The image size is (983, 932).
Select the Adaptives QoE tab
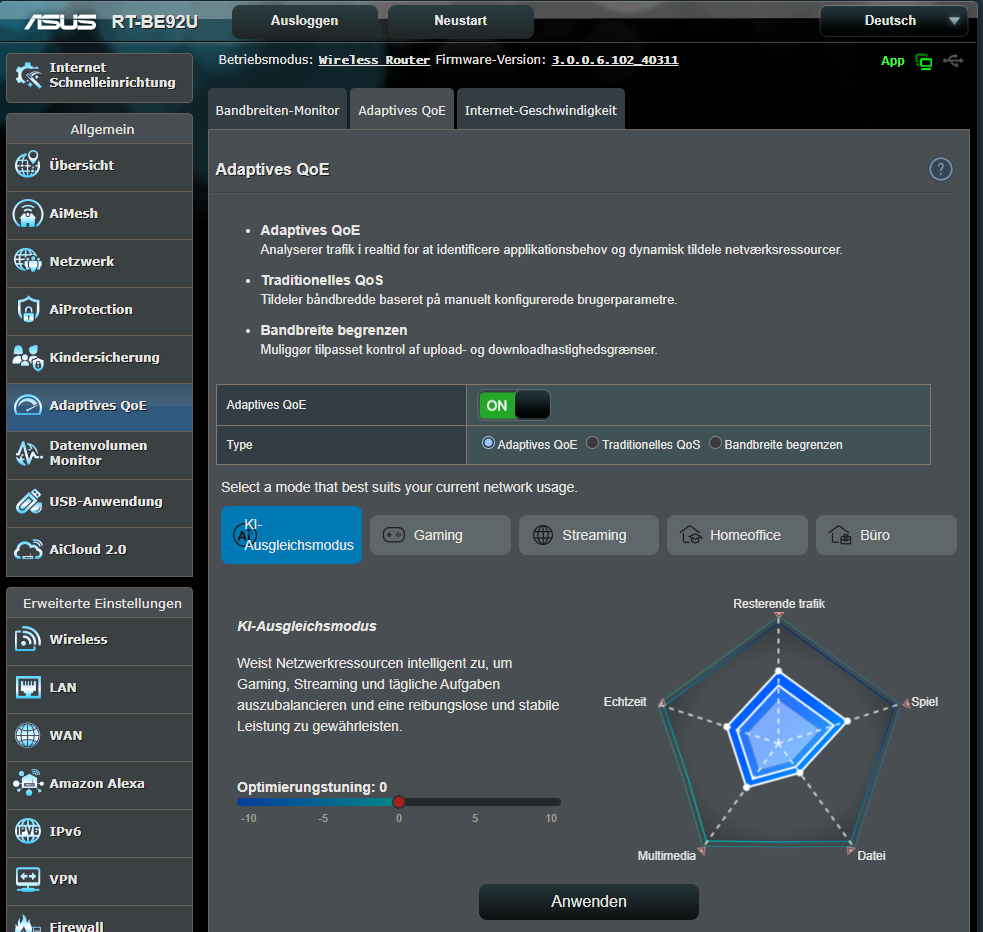point(402,110)
